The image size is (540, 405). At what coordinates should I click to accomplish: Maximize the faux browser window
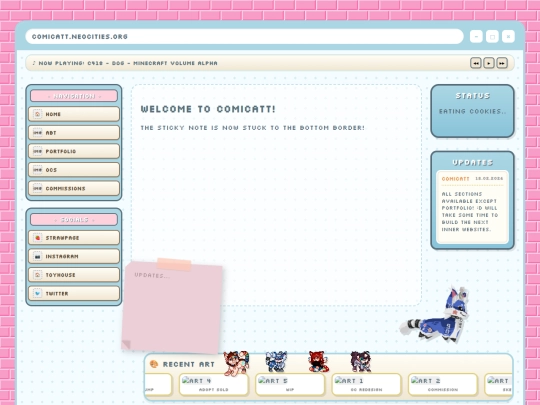click(492, 37)
